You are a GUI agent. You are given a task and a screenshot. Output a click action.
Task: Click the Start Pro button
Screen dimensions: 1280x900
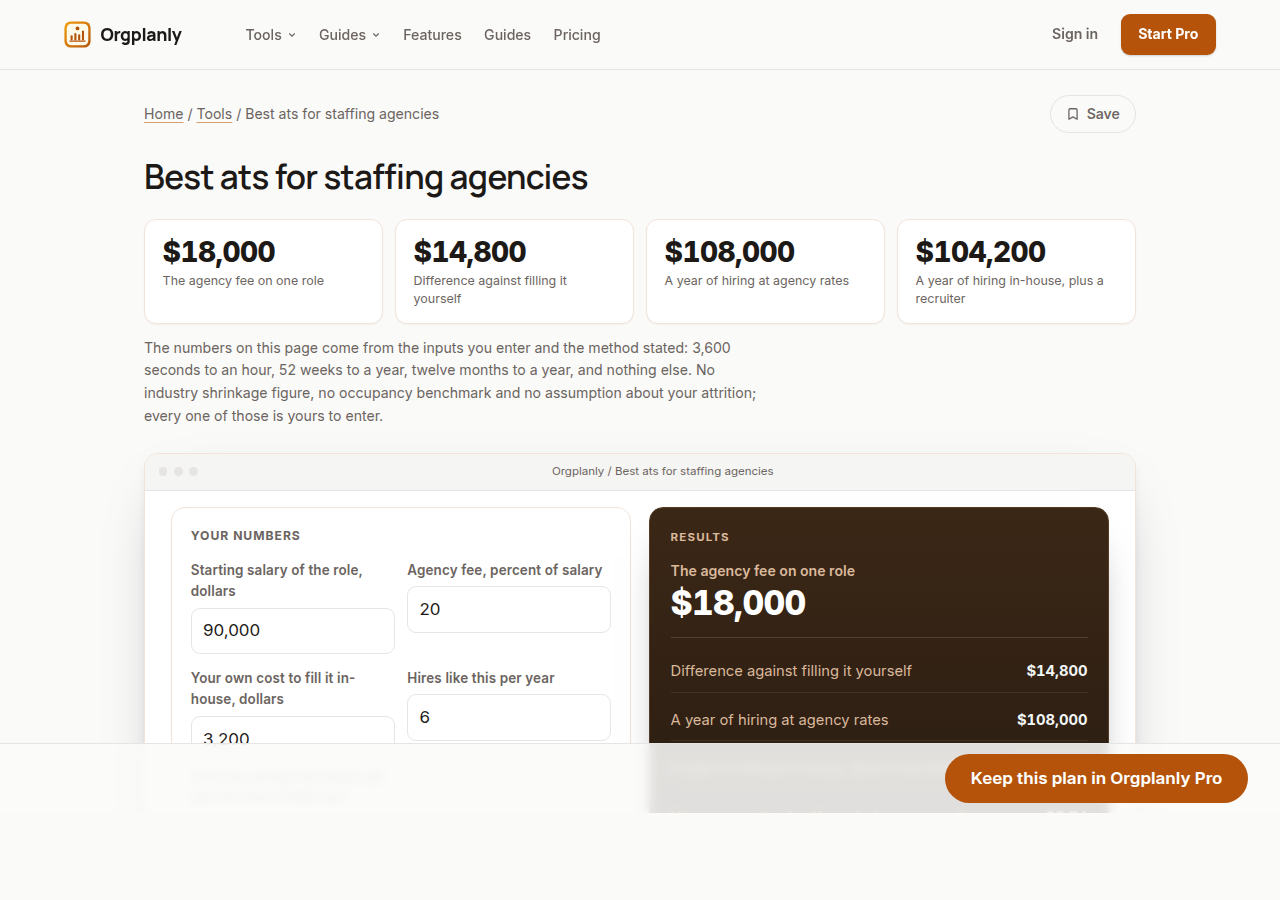coord(1168,34)
